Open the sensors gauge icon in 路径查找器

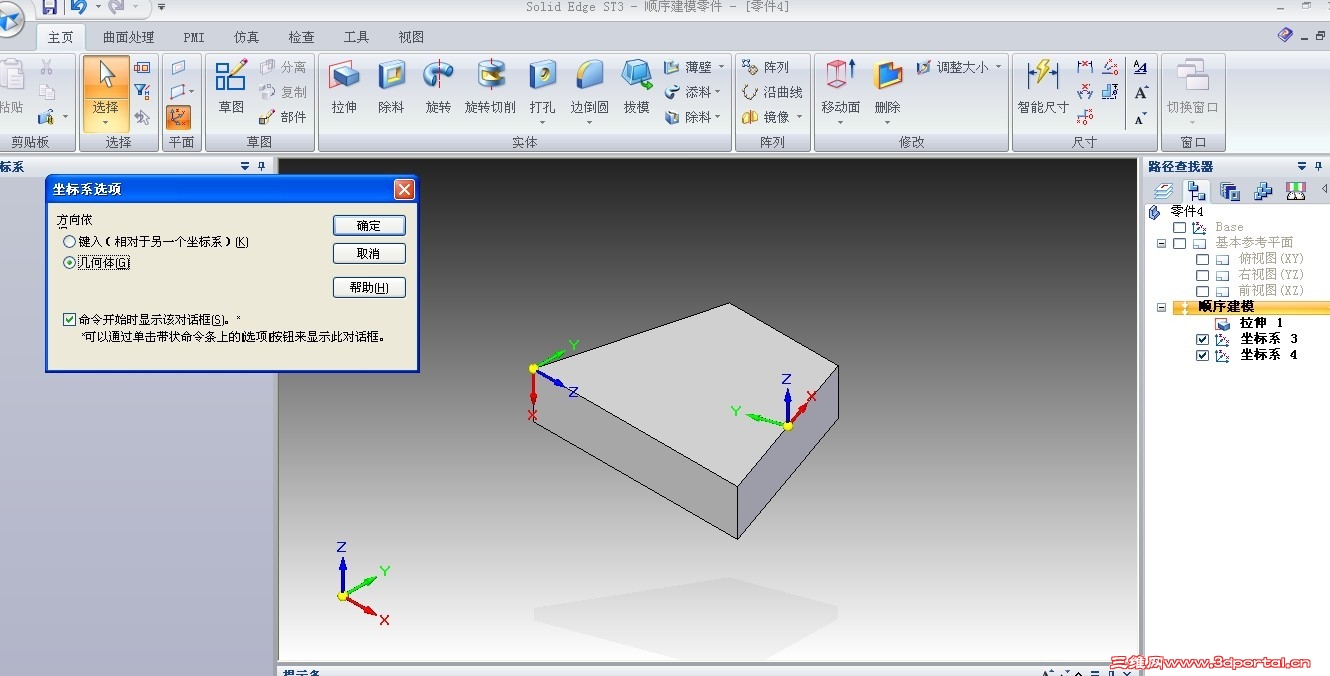point(1296,191)
